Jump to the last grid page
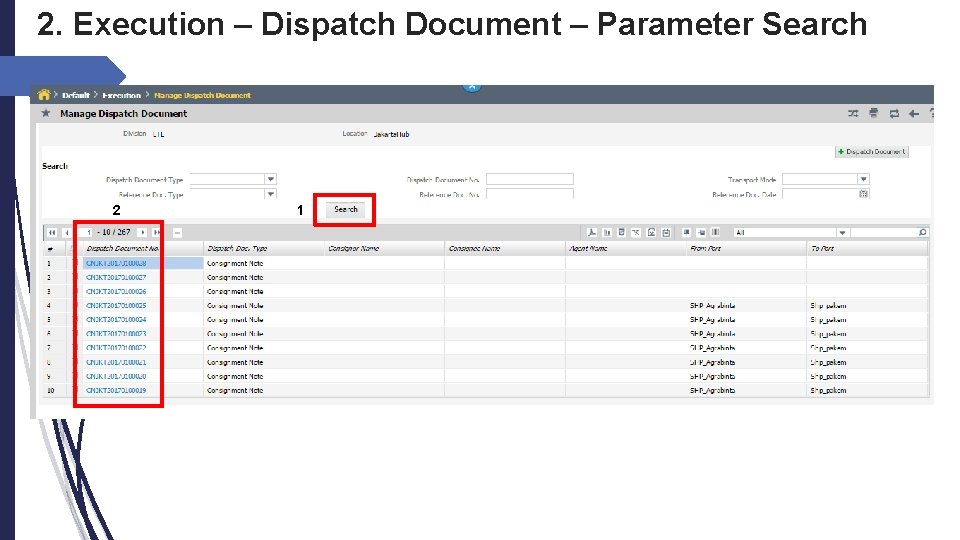This screenshot has width=960, height=540. [157, 233]
